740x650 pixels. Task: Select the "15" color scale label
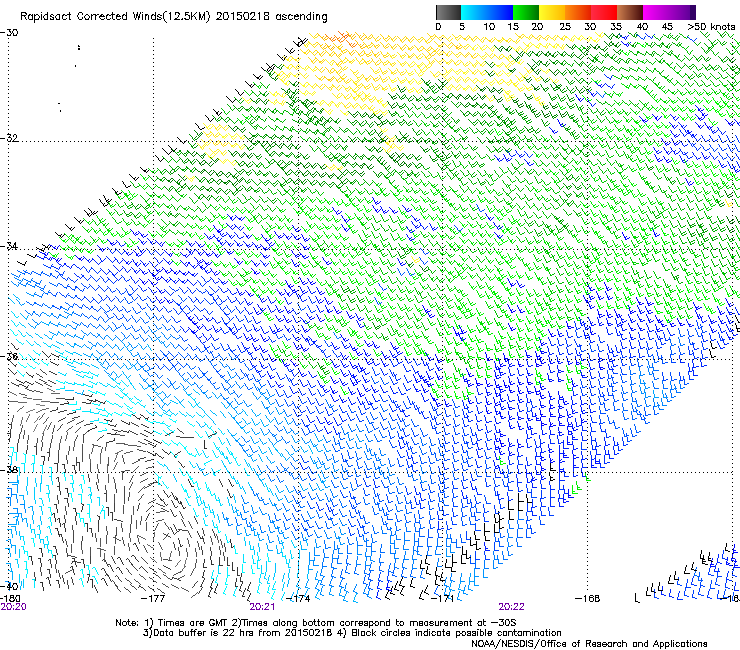(x=513, y=27)
